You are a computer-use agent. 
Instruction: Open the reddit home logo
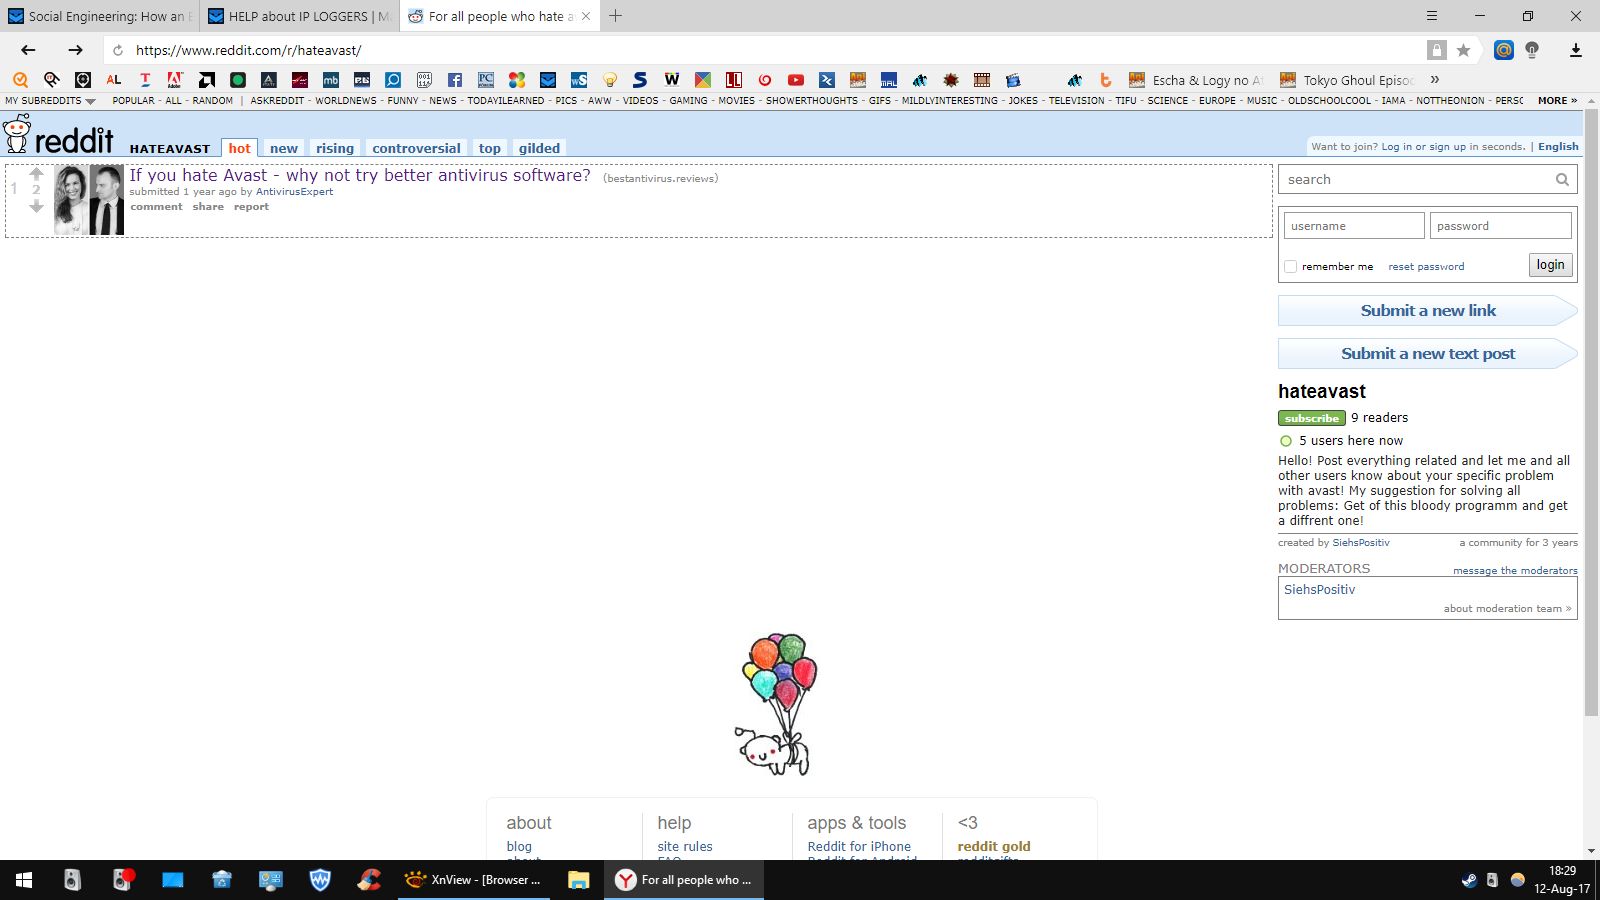click(59, 135)
